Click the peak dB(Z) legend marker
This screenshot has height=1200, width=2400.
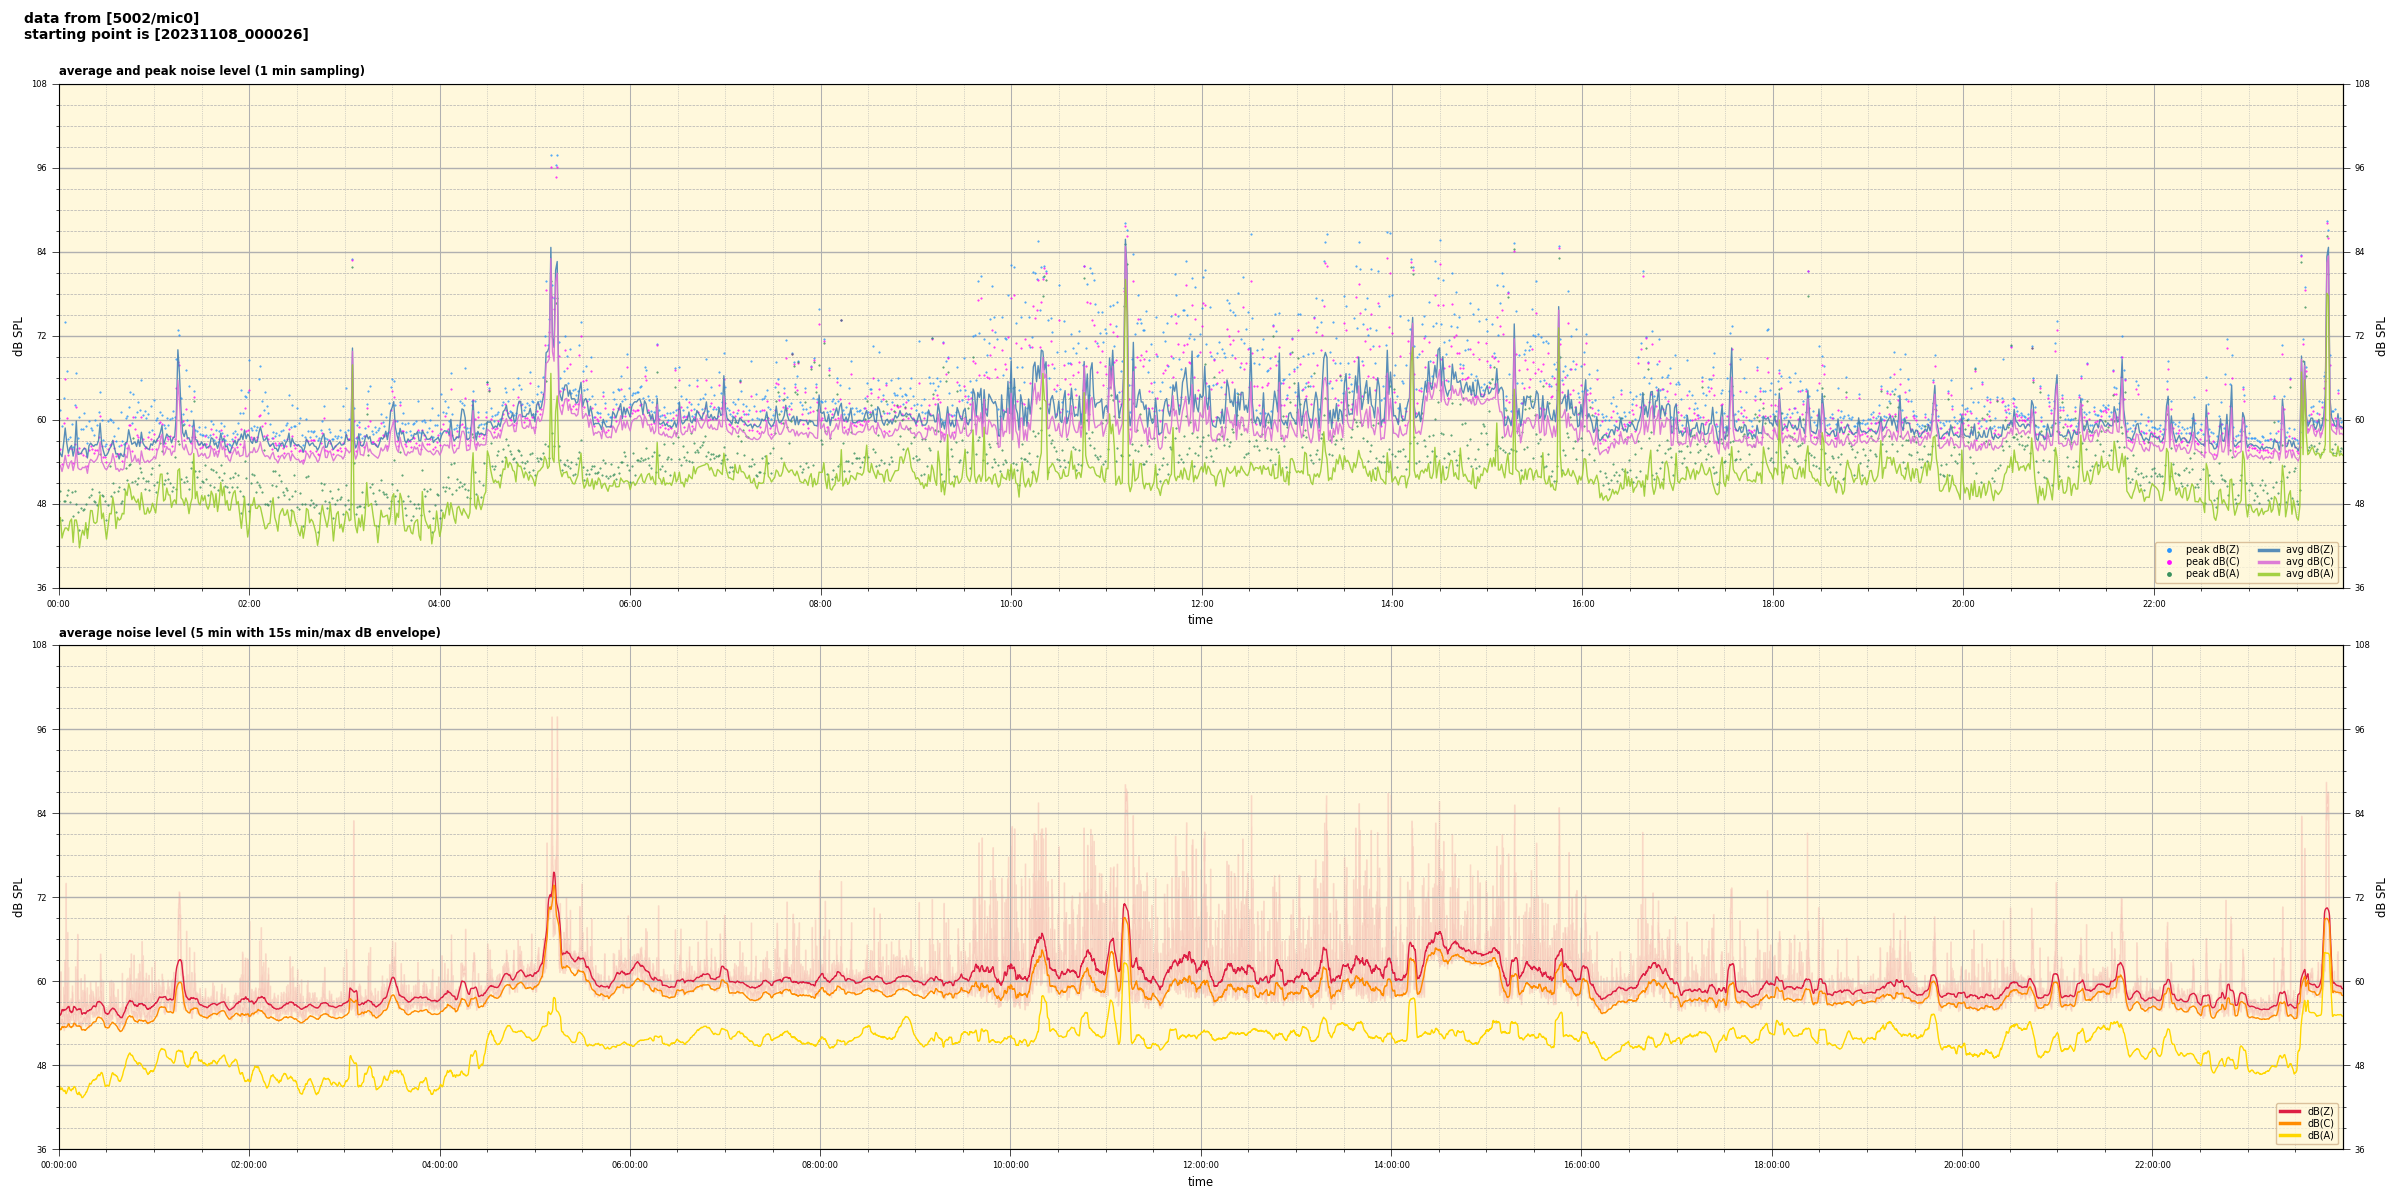pos(2169,550)
